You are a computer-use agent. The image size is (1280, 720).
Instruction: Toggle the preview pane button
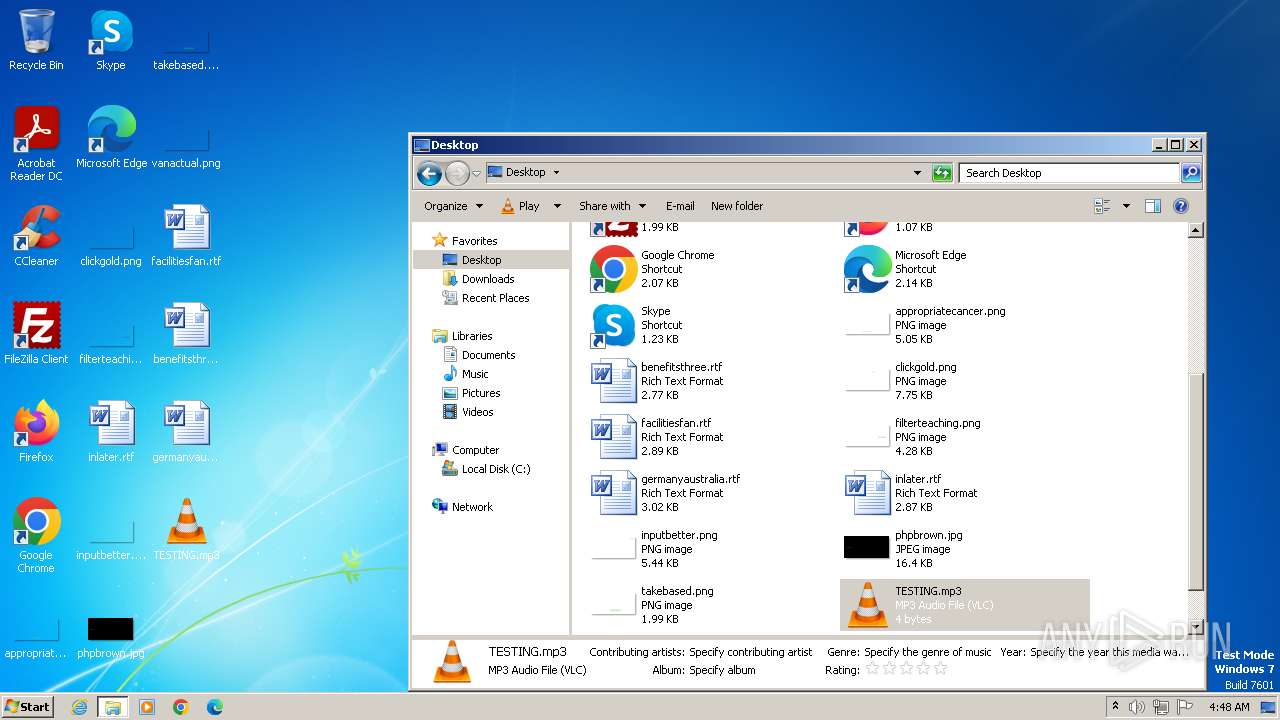coord(1152,206)
